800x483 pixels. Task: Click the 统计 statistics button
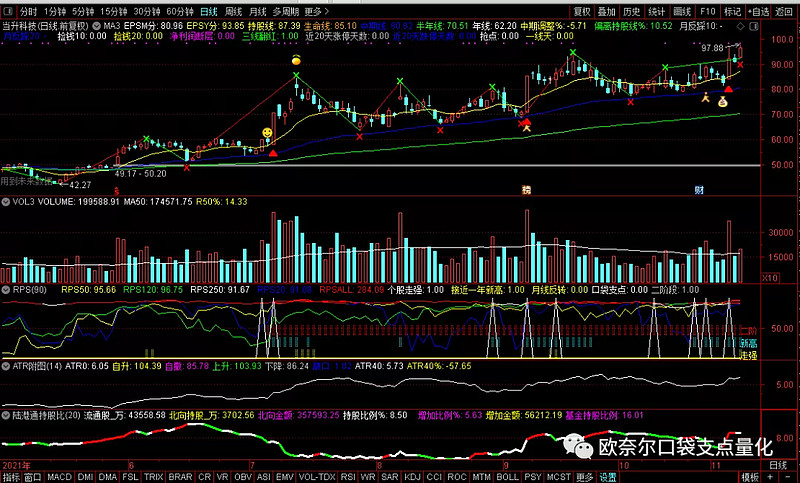tap(657, 11)
